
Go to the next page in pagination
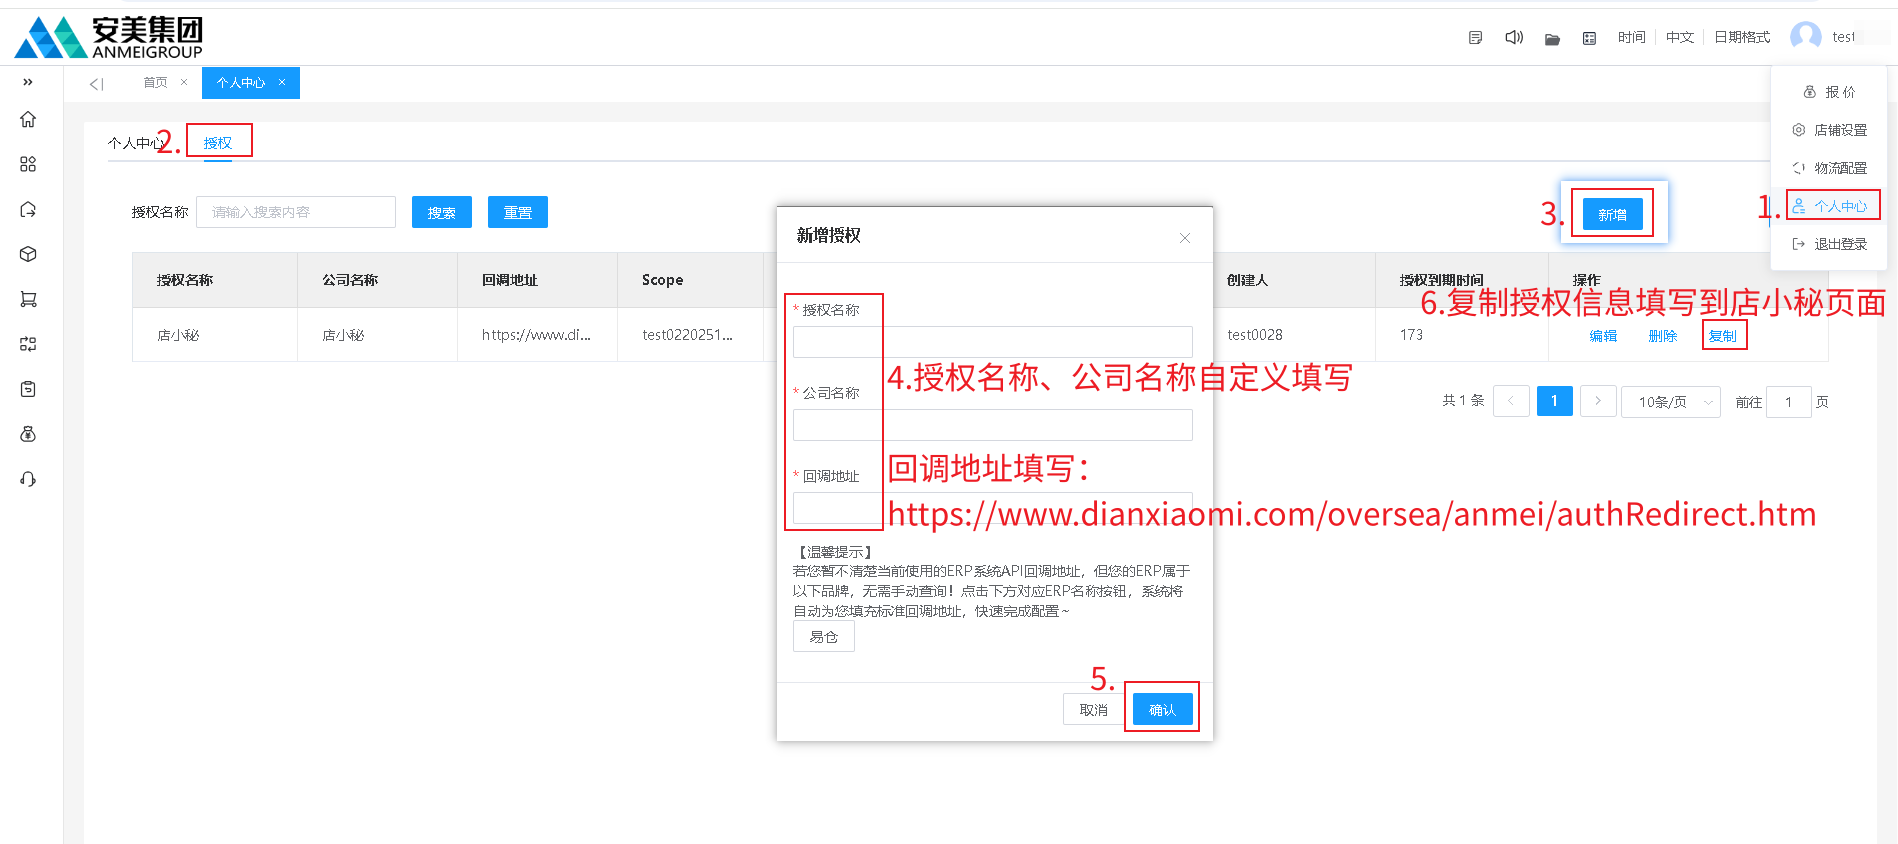1598,401
